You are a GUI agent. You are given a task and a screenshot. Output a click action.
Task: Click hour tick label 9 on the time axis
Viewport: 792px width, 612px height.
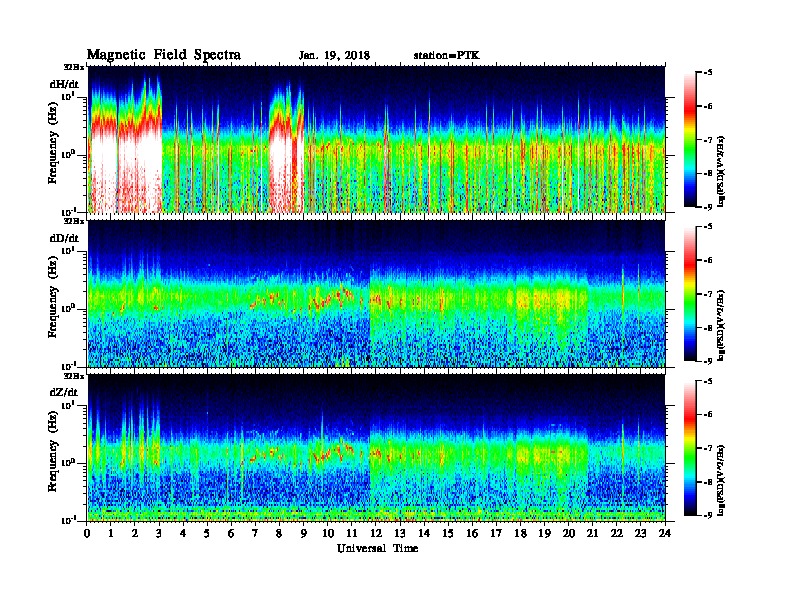(x=304, y=534)
